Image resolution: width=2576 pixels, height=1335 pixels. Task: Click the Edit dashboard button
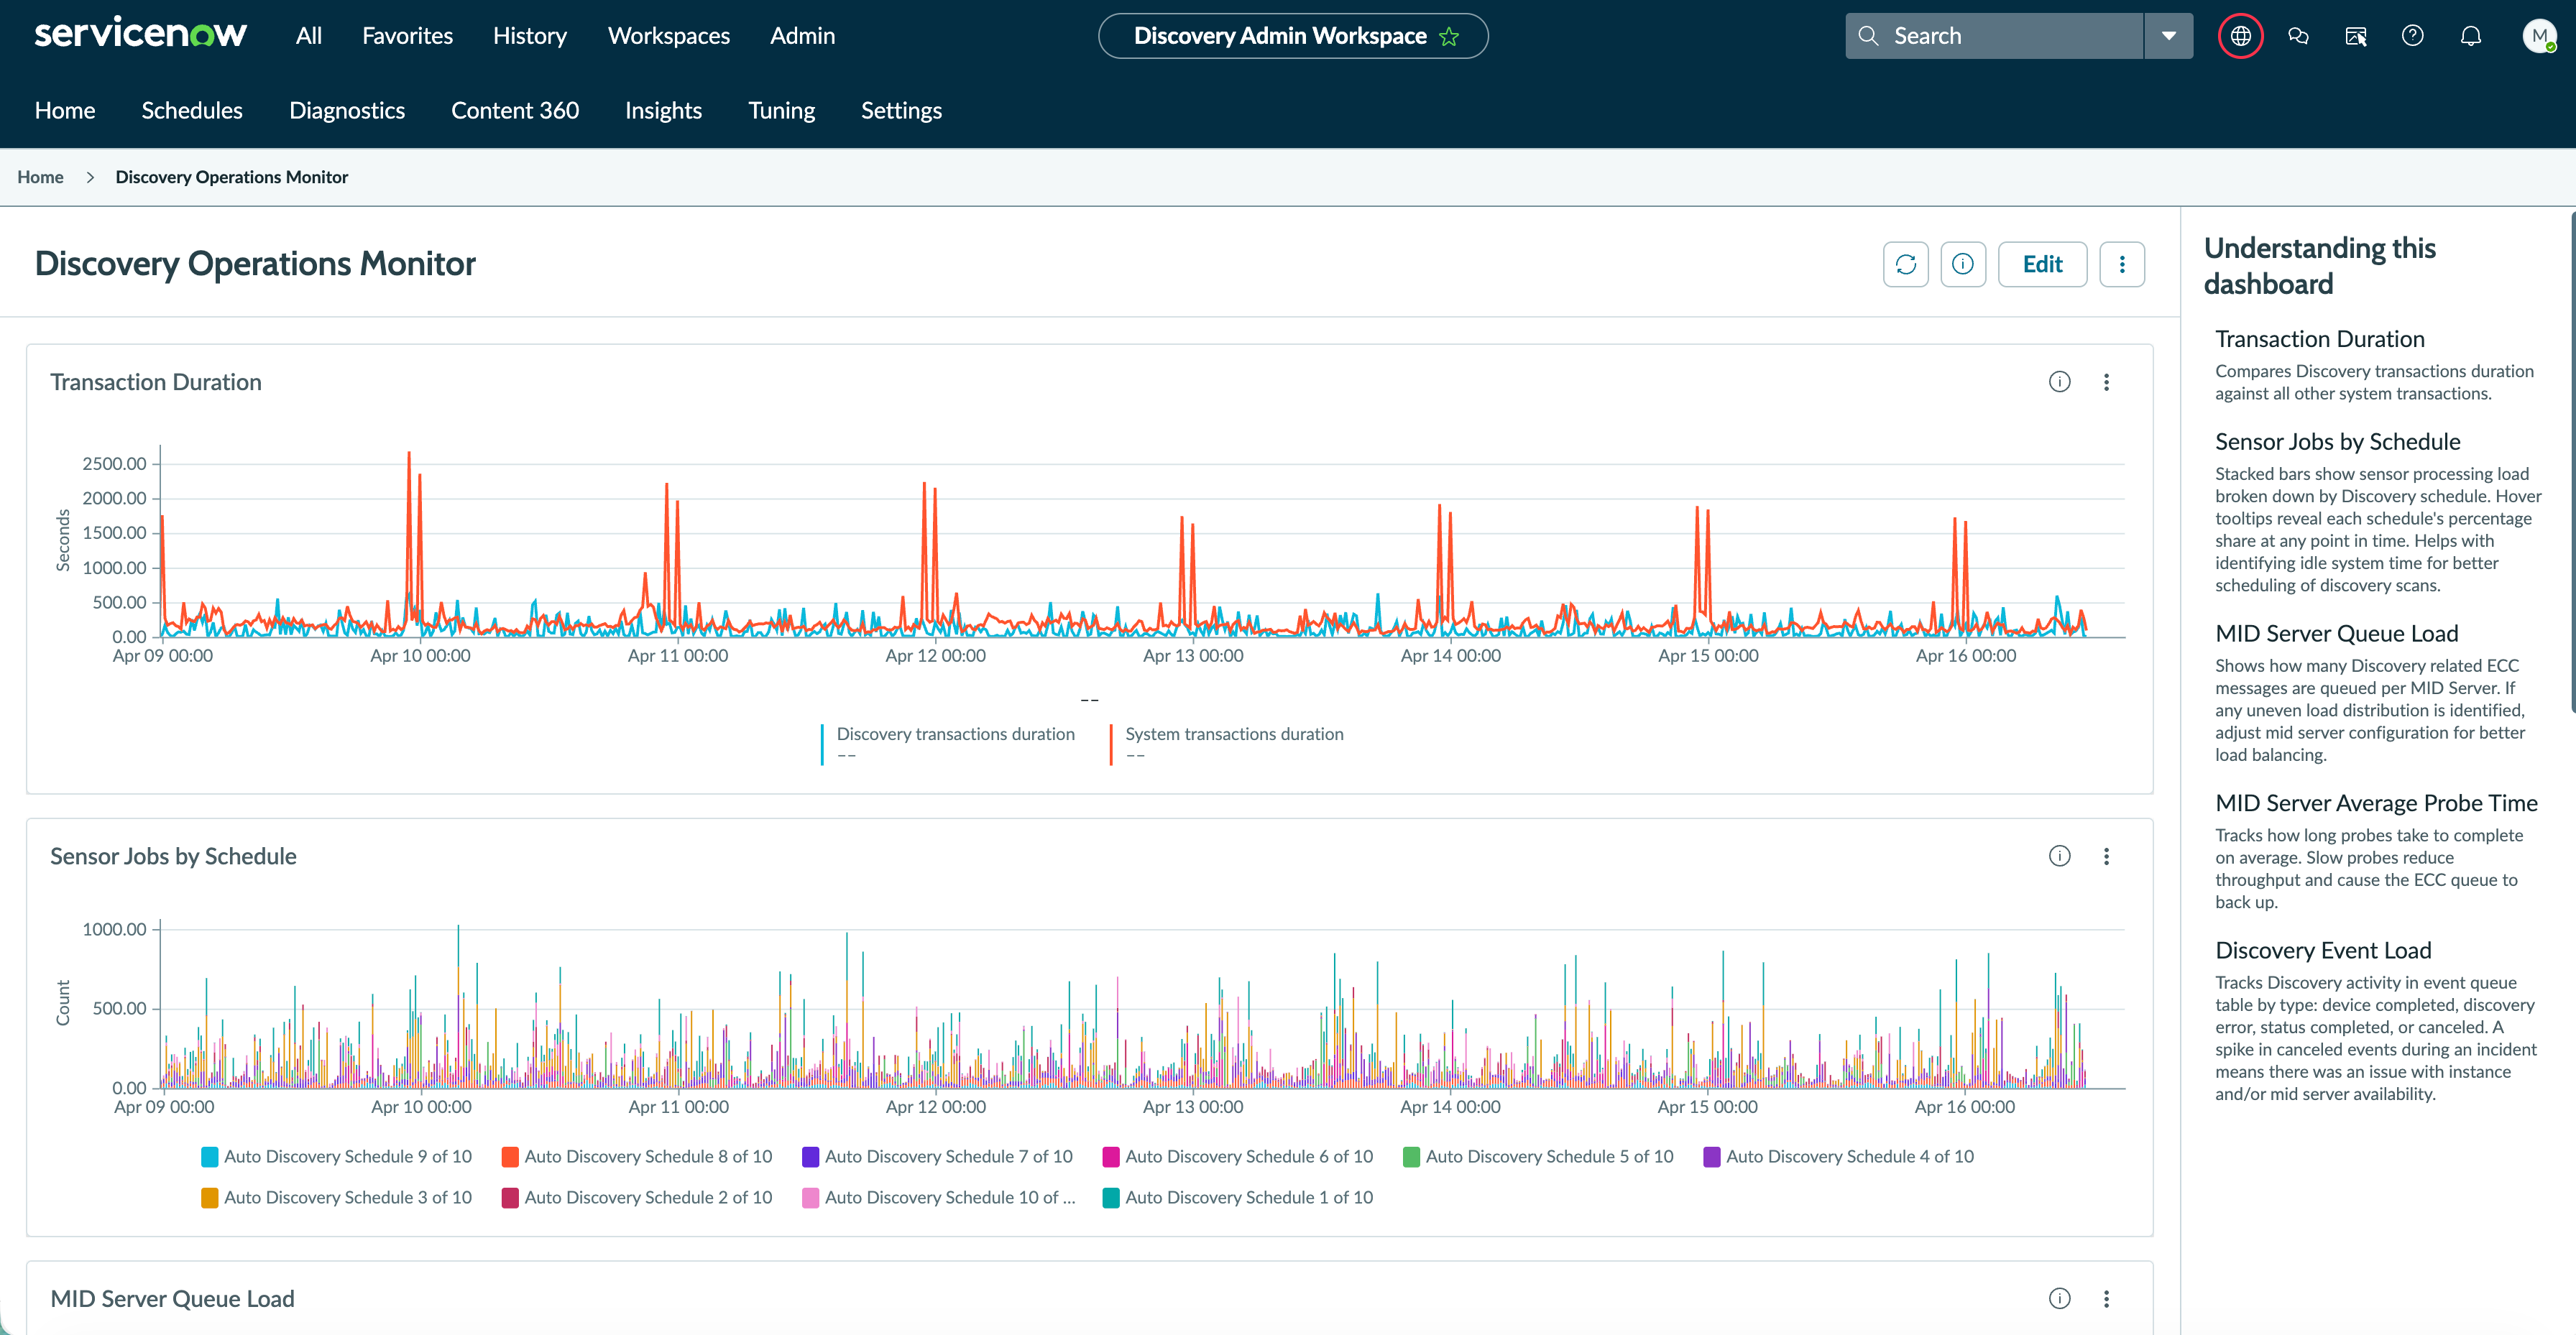tap(2042, 264)
